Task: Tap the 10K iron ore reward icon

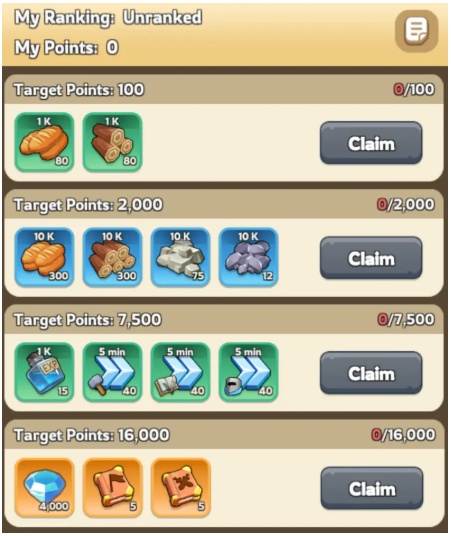Action: point(249,257)
